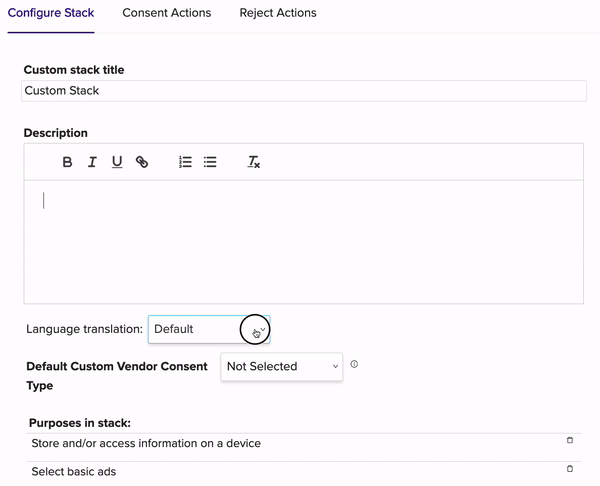Click the 'Description' label
Viewport: 600px width, 486px height.
click(56, 133)
